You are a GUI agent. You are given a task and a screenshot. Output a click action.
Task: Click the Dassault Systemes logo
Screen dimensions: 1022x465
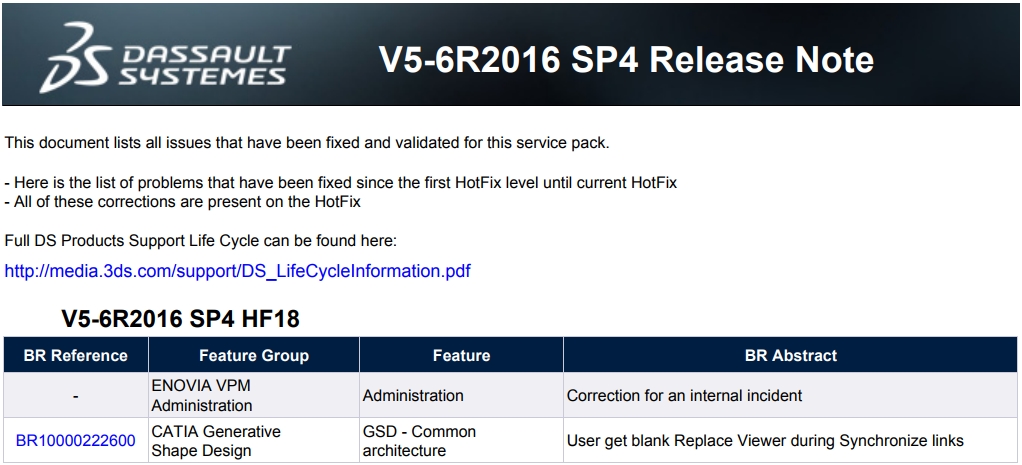165,57
